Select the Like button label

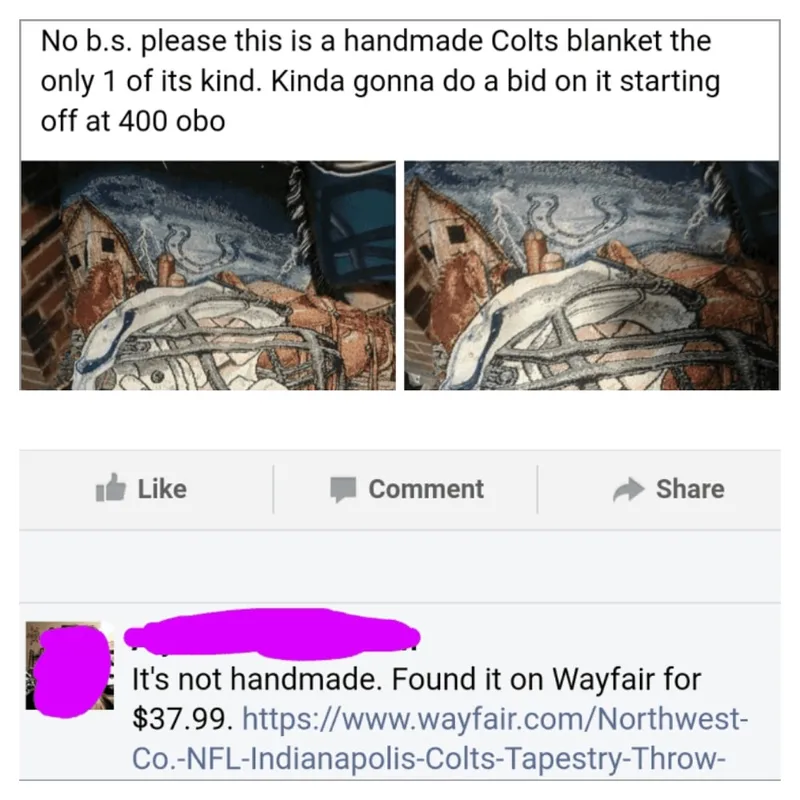(x=162, y=489)
